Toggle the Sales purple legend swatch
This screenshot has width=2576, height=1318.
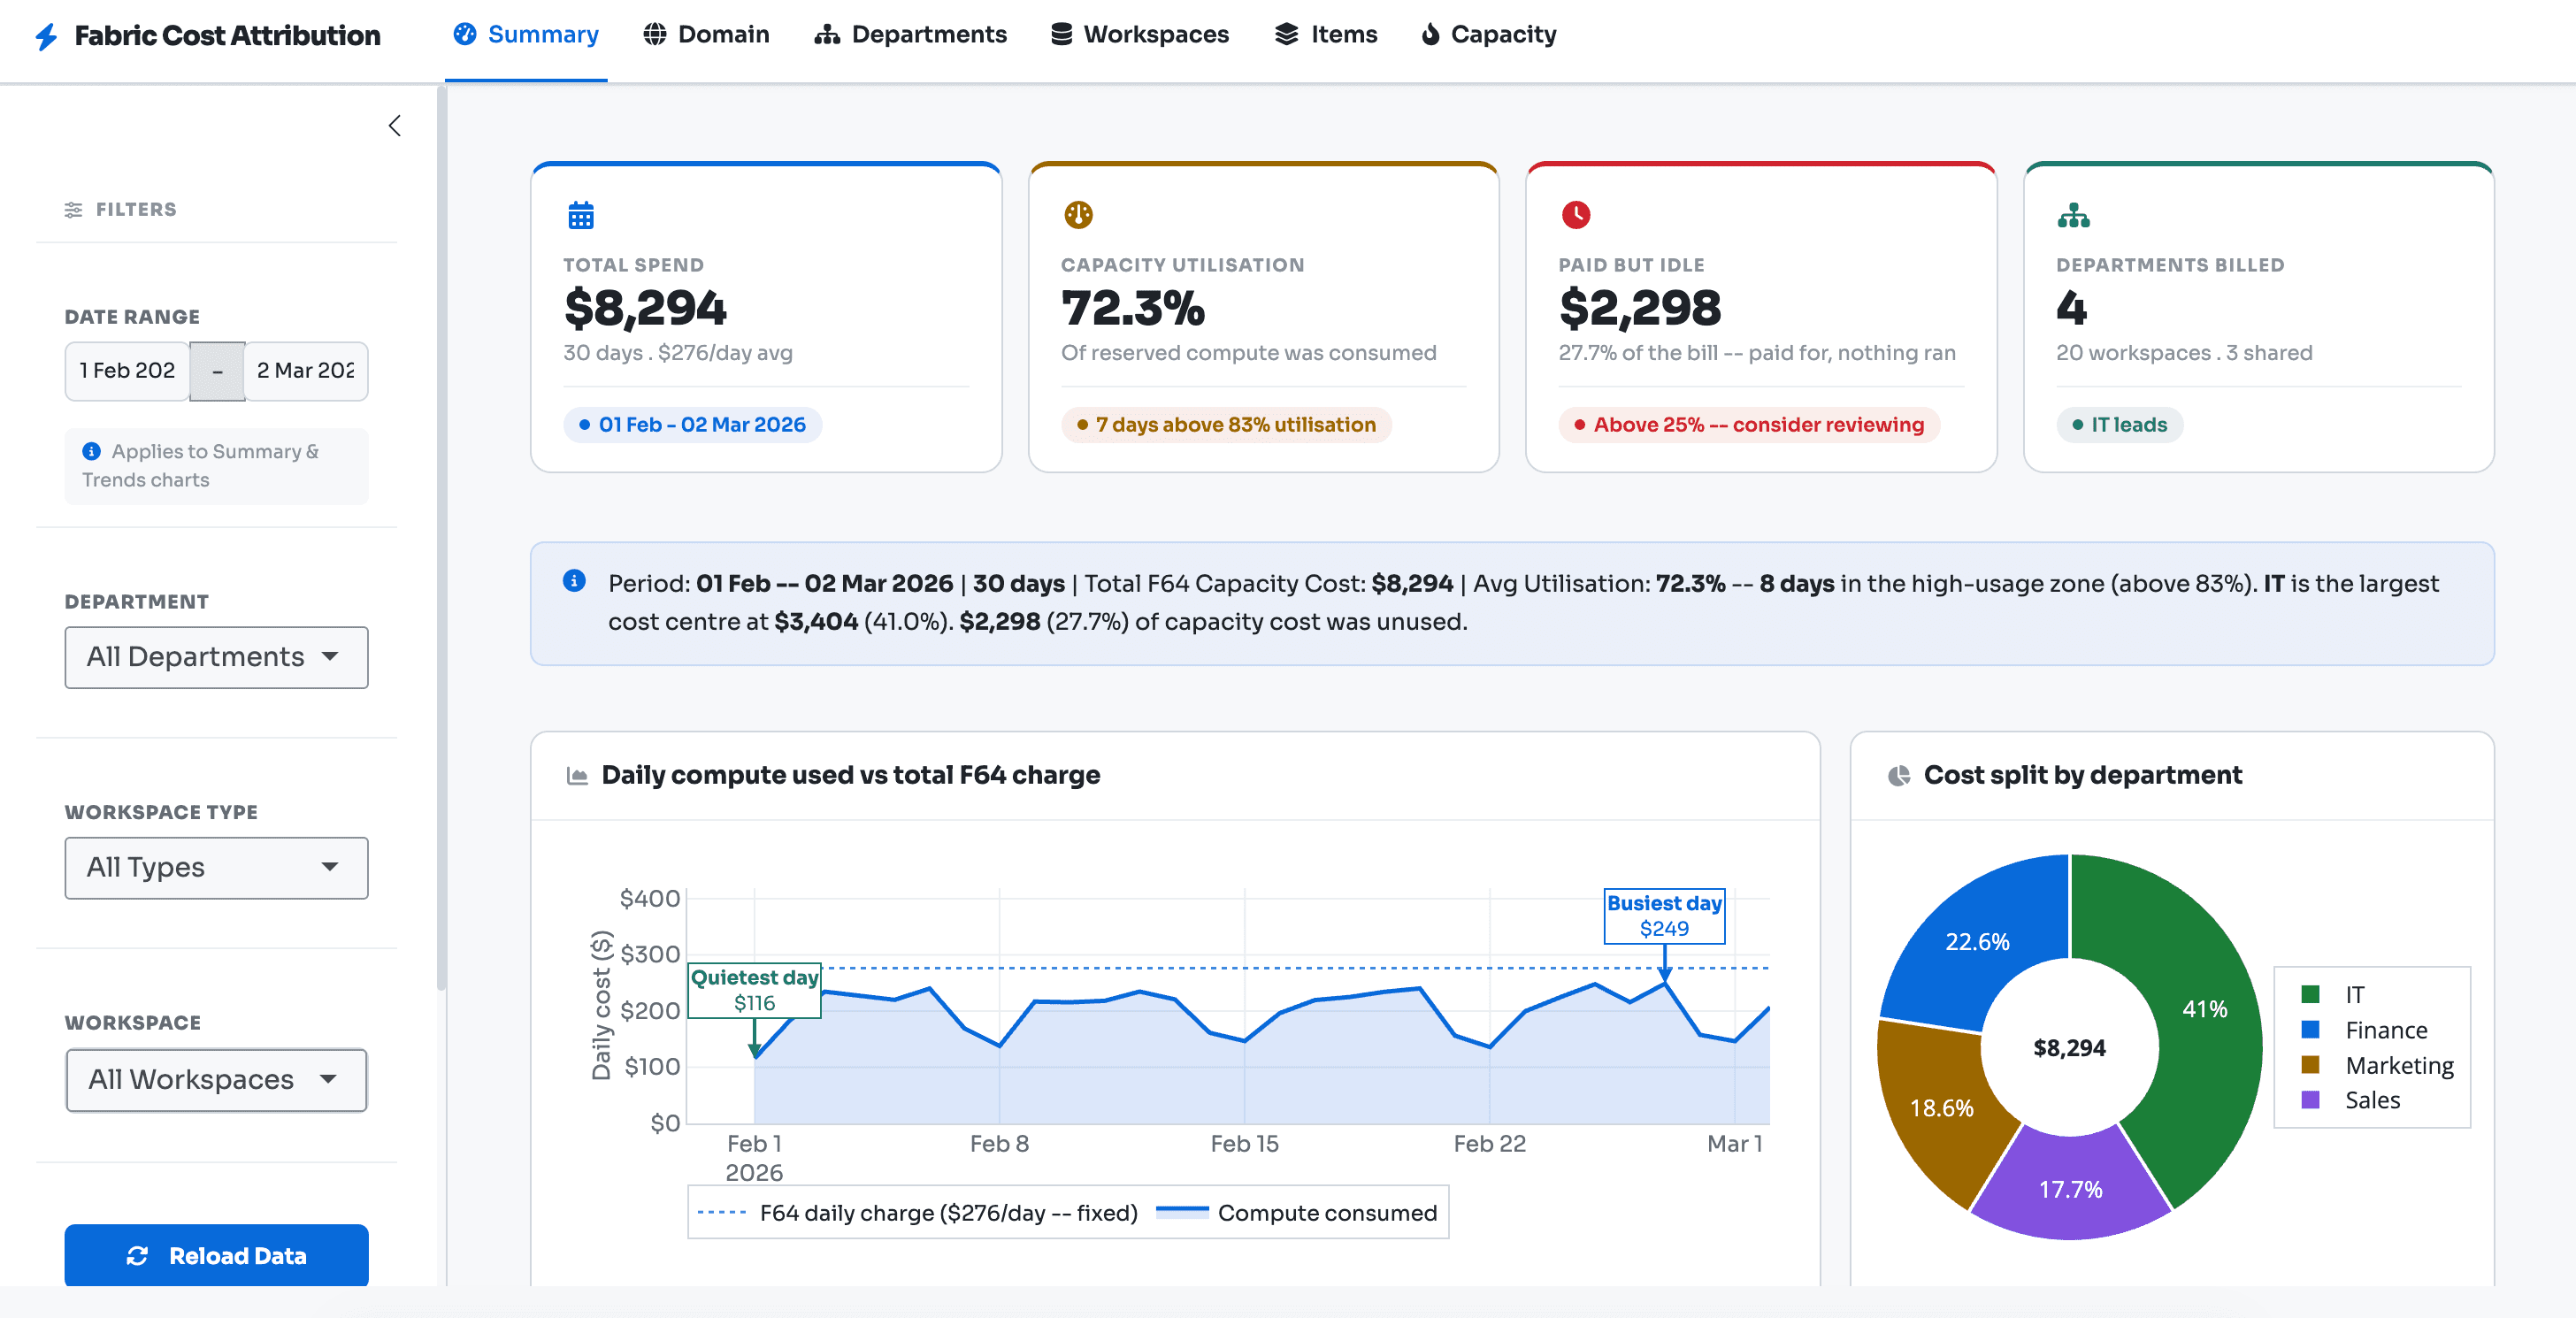(x=2310, y=1099)
